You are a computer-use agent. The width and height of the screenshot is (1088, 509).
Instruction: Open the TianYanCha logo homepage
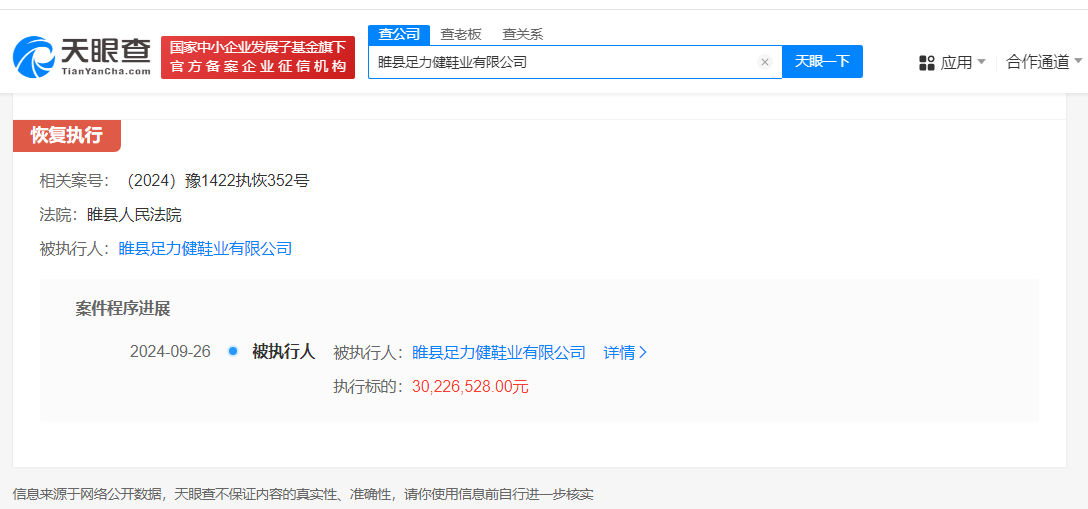tap(82, 56)
